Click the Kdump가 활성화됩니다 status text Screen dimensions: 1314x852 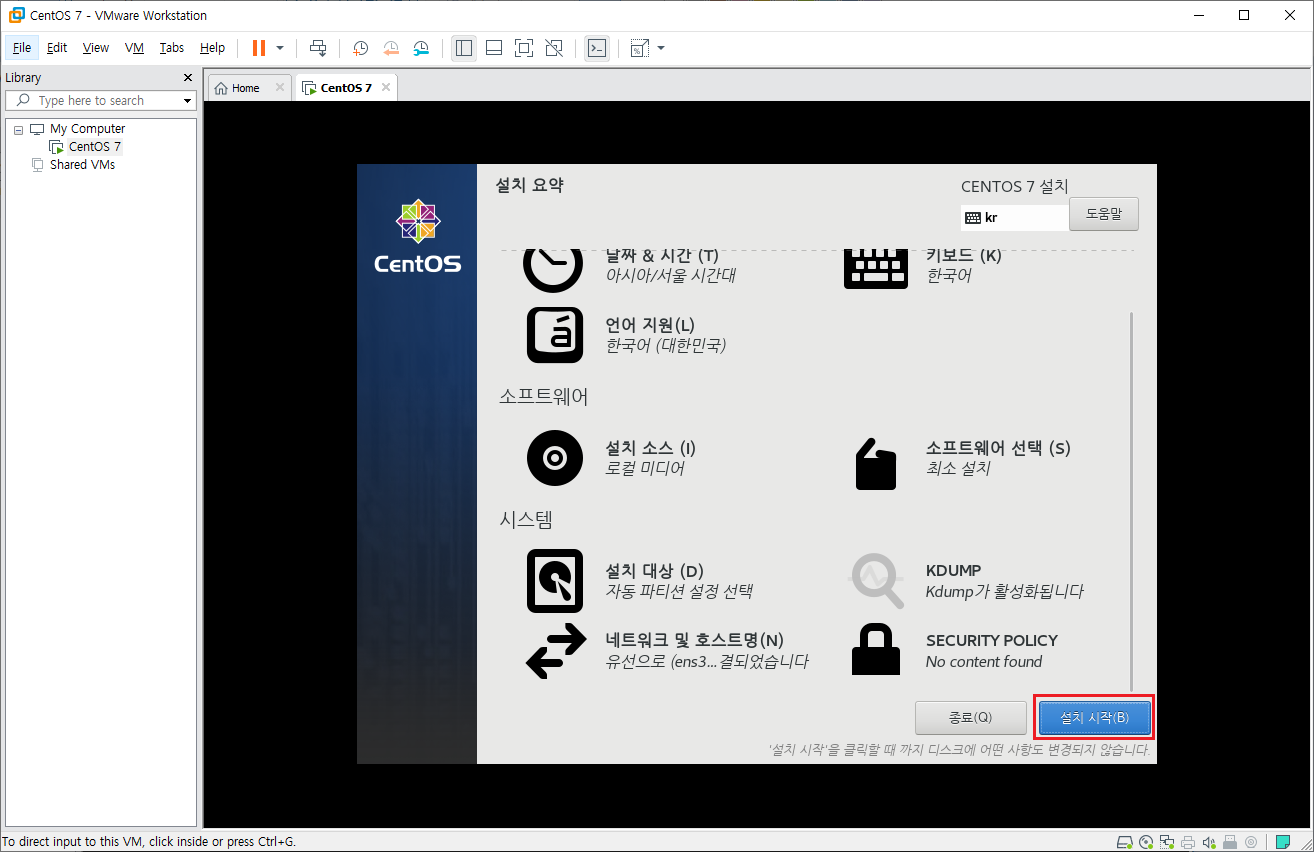(x=1005, y=591)
